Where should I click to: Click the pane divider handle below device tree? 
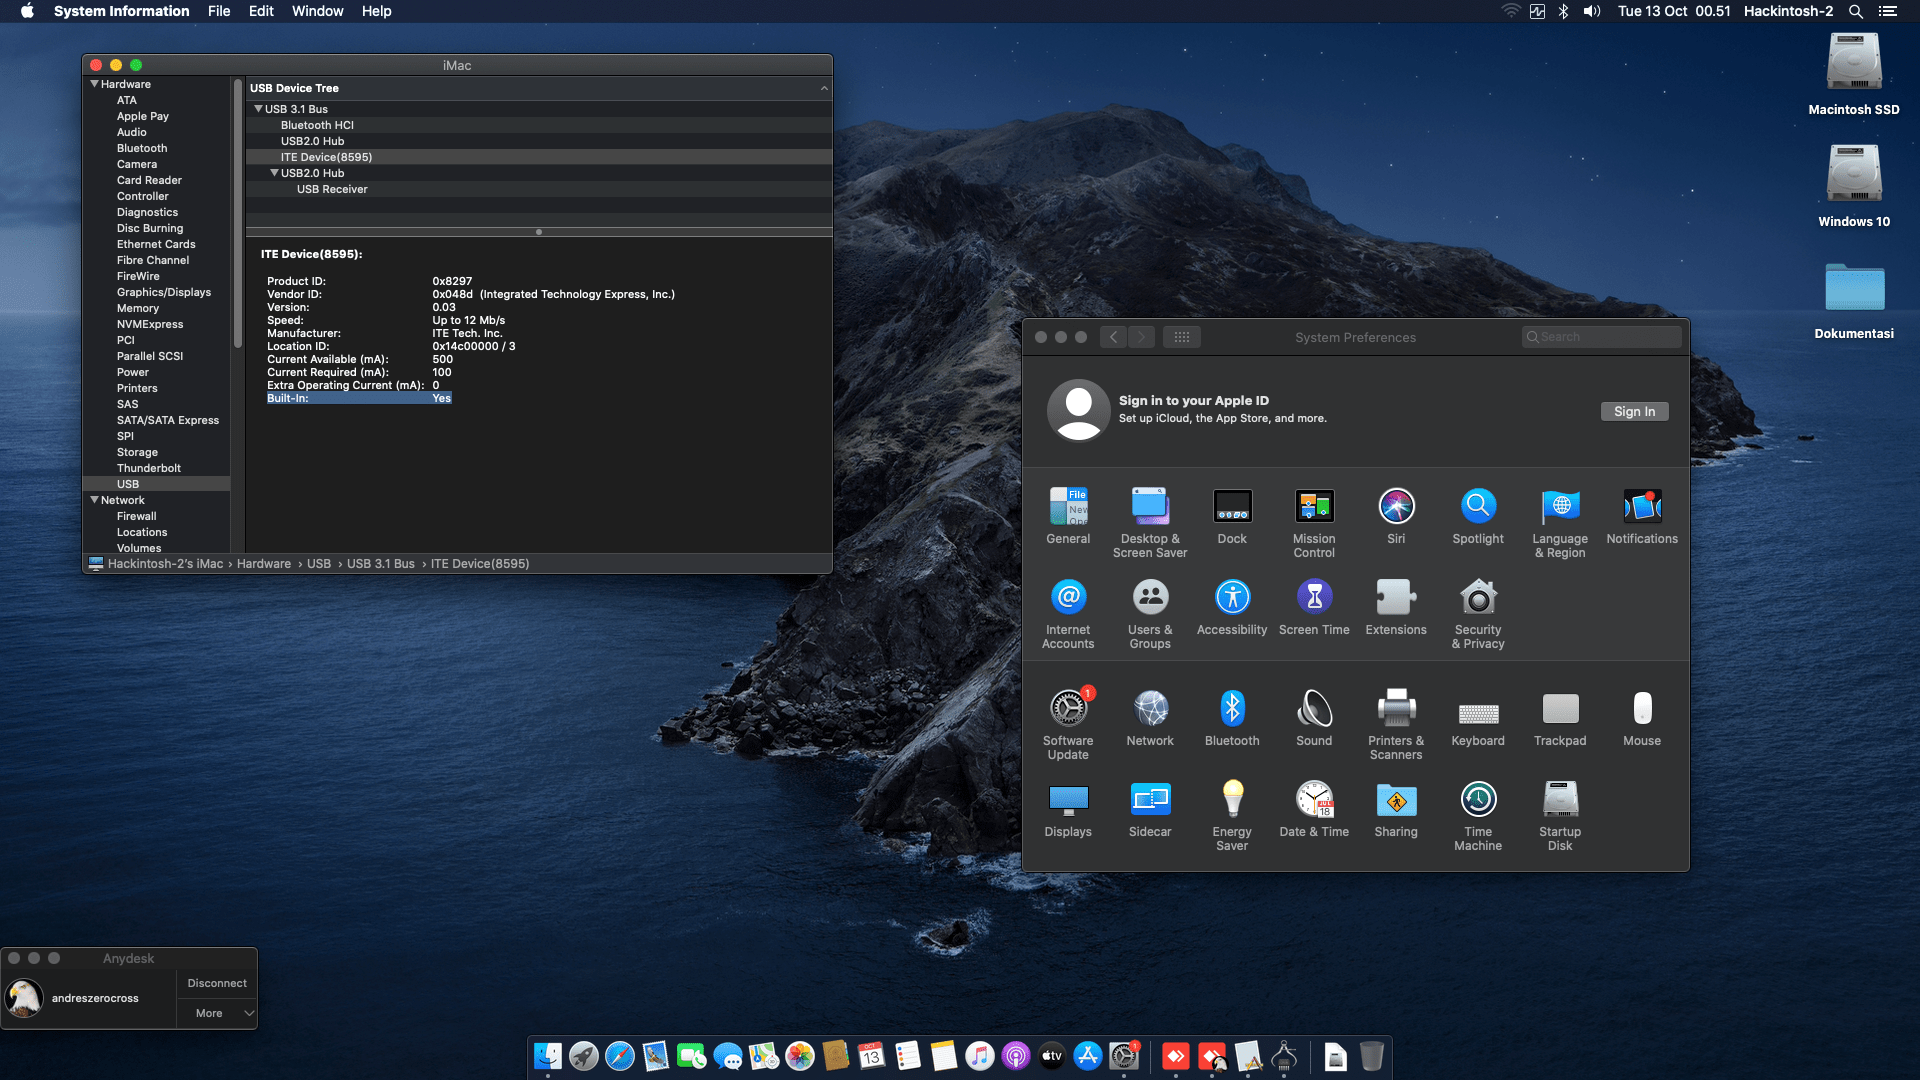pos(539,232)
